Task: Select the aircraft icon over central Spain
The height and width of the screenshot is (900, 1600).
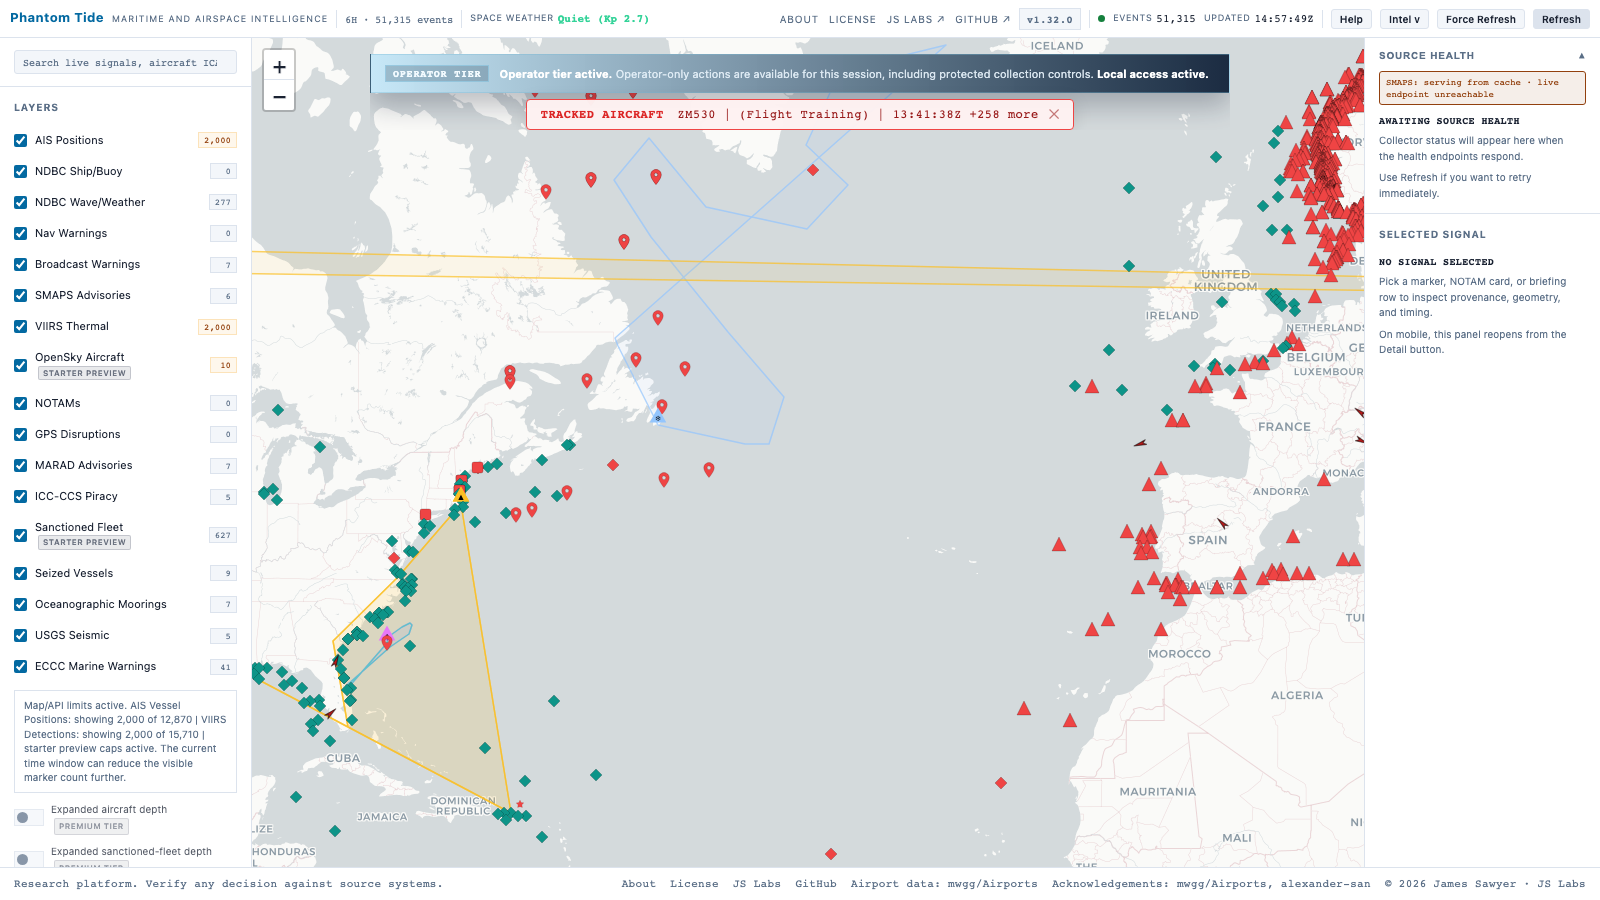Action: click(x=1222, y=523)
